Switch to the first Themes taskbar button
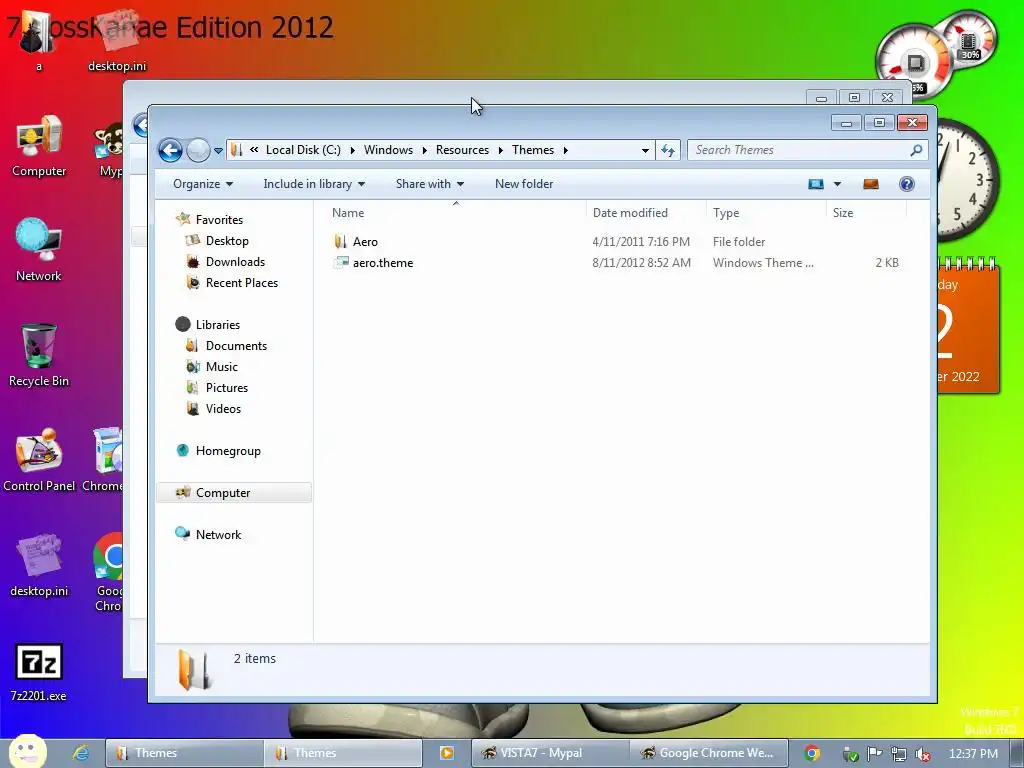The height and width of the screenshot is (768, 1024). coord(184,753)
